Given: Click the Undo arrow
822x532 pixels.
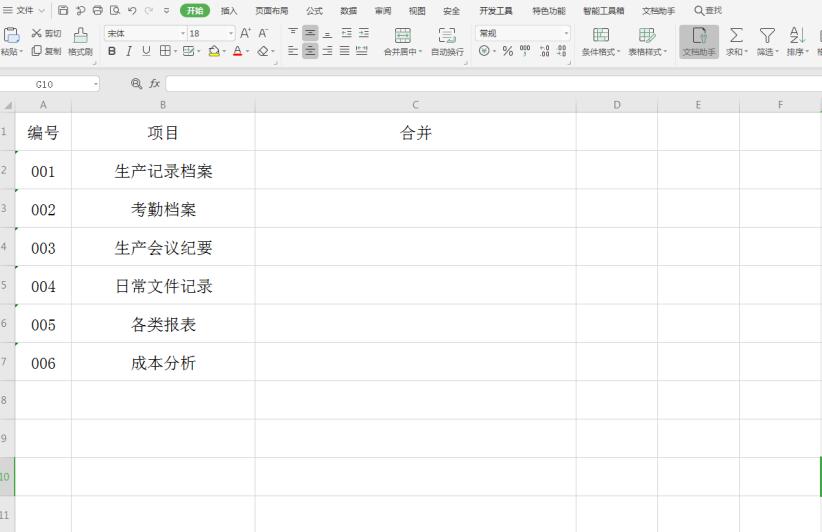Looking at the screenshot, I should coord(132,10).
